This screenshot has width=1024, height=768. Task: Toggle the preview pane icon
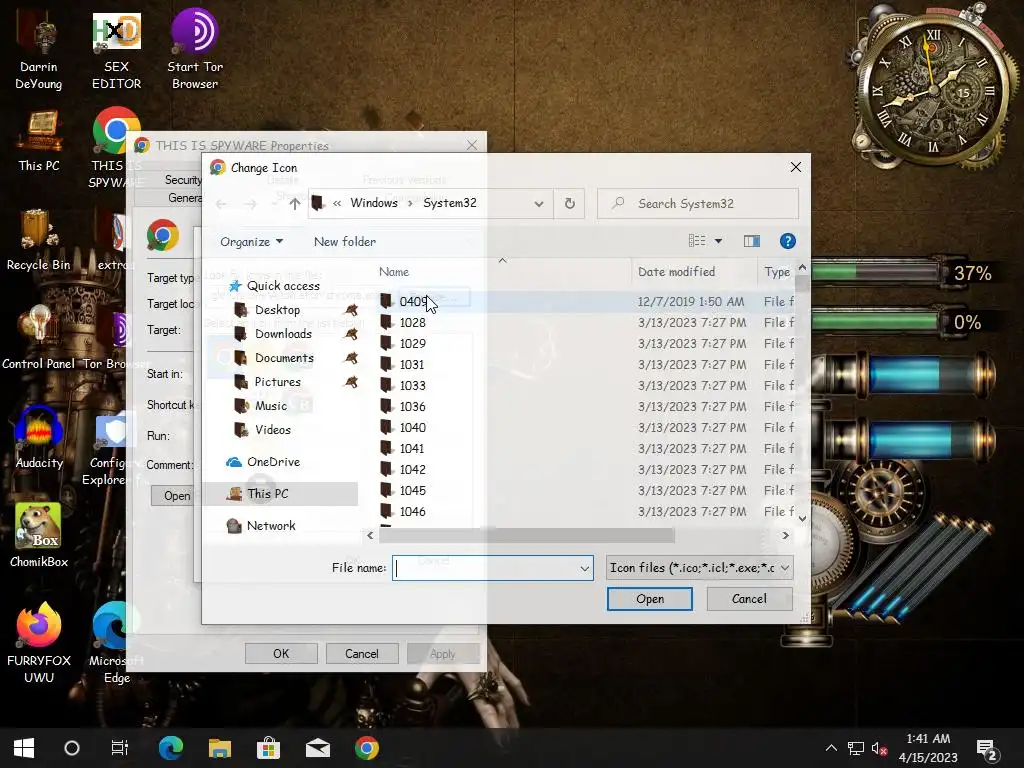pos(752,241)
